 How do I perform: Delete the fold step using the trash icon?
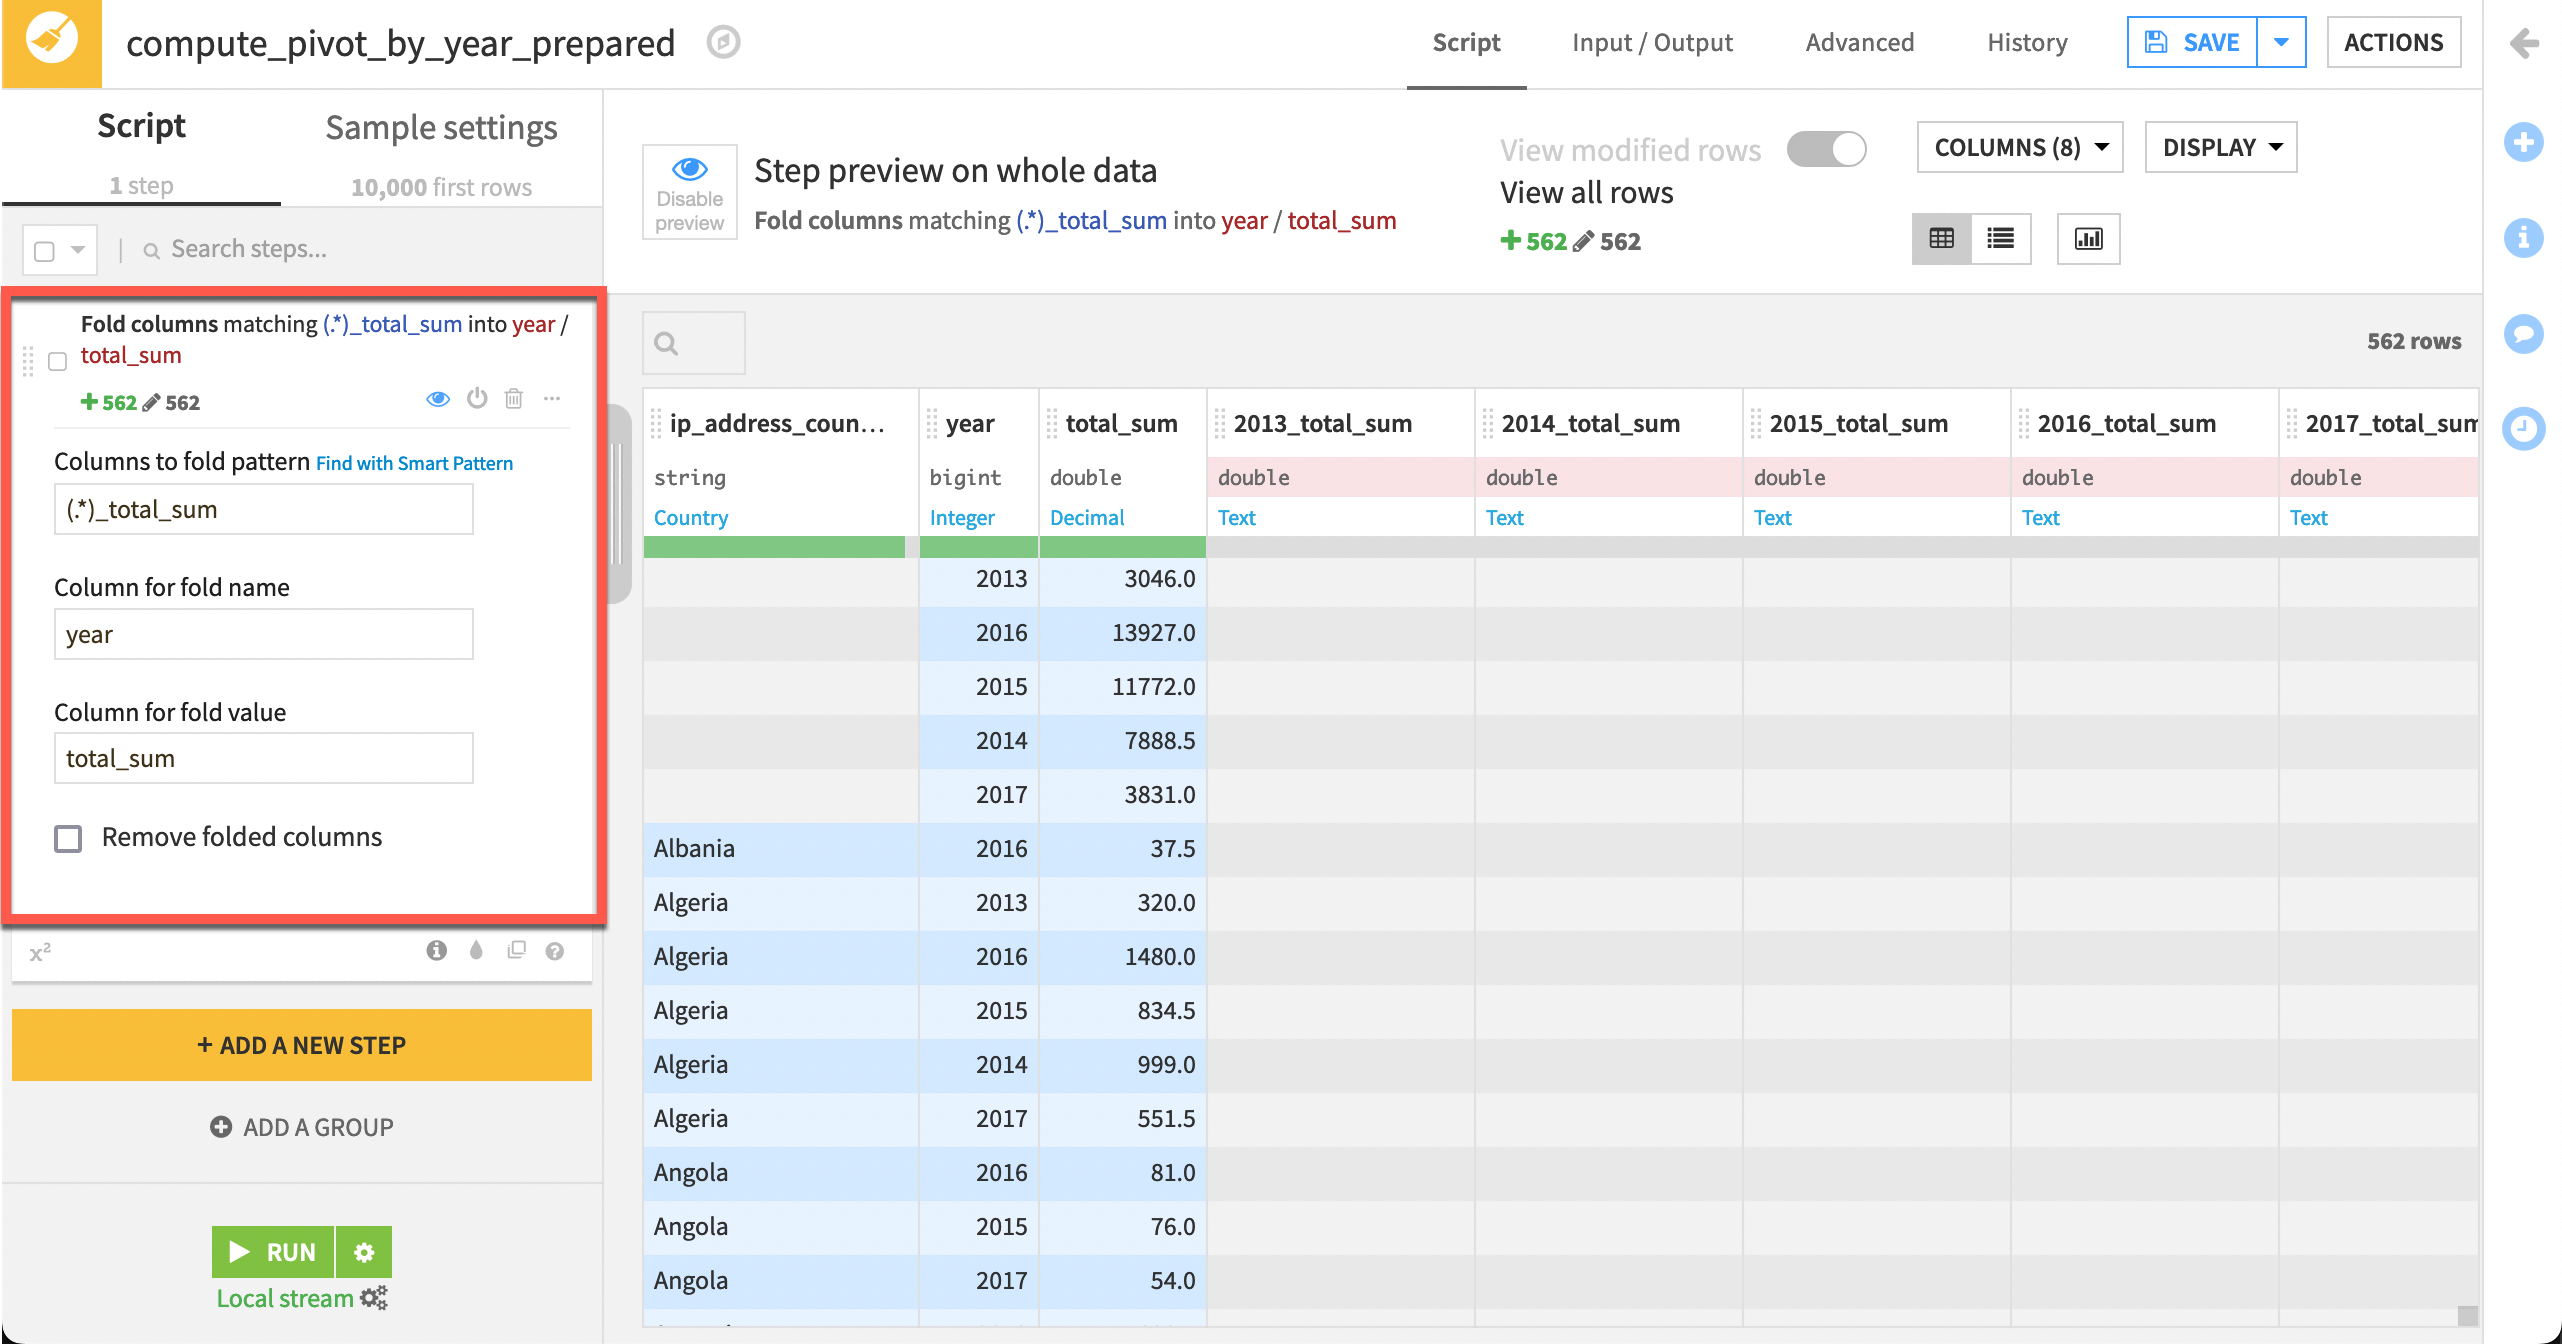click(514, 398)
